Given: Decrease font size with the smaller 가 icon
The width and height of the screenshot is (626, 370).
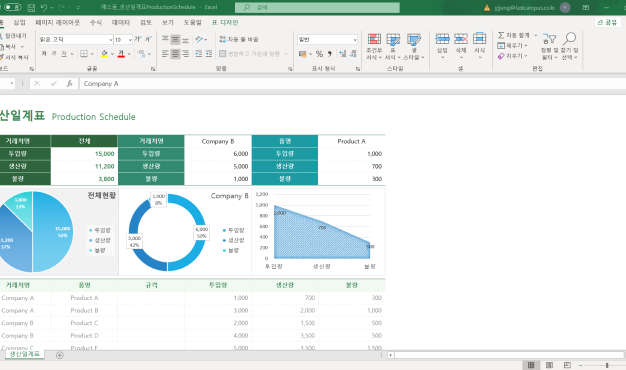Looking at the screenshot, I should tap(148, 39).
